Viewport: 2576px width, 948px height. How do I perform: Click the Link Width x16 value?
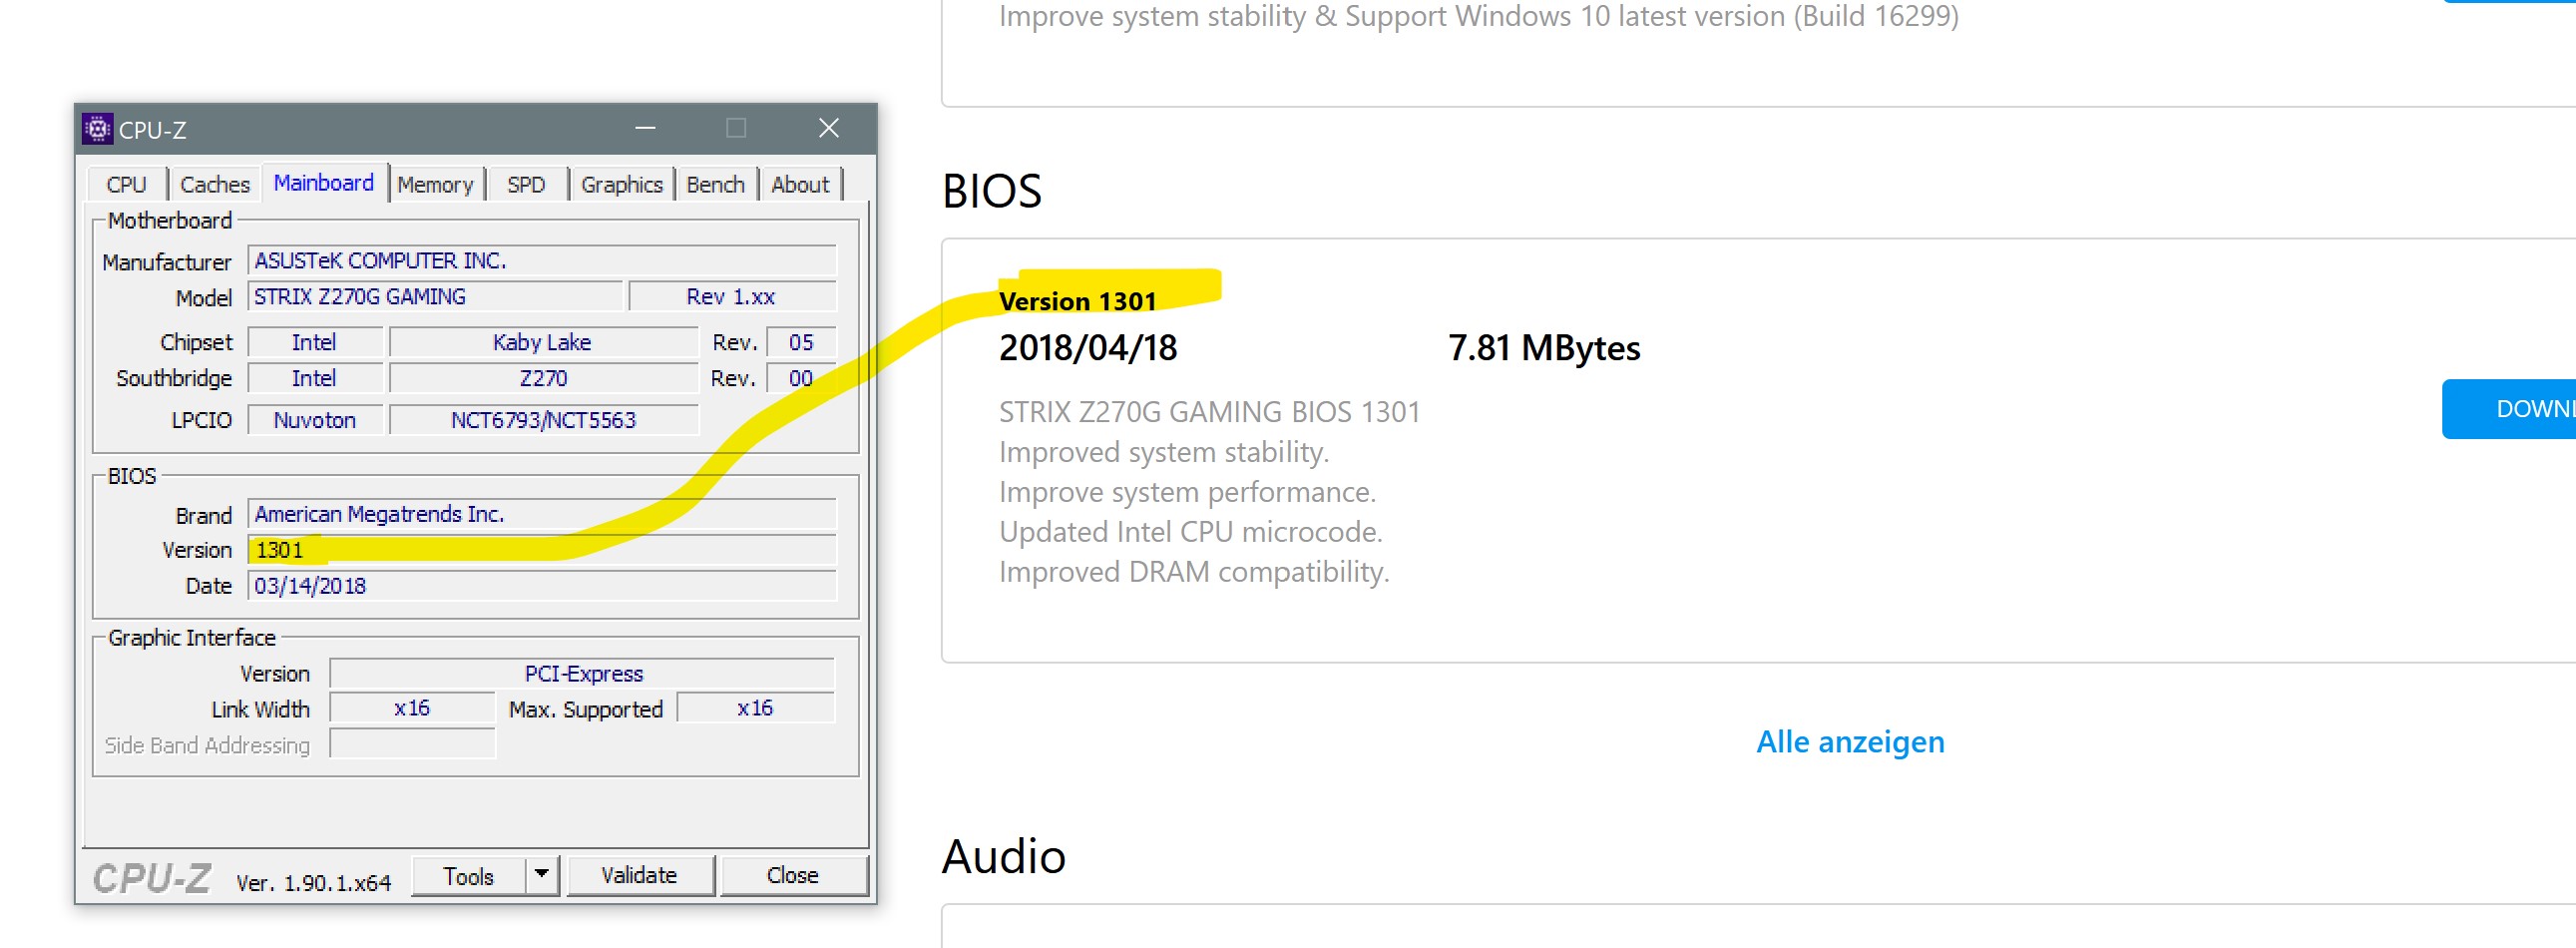pyautogui.click(x=412, y=709)
